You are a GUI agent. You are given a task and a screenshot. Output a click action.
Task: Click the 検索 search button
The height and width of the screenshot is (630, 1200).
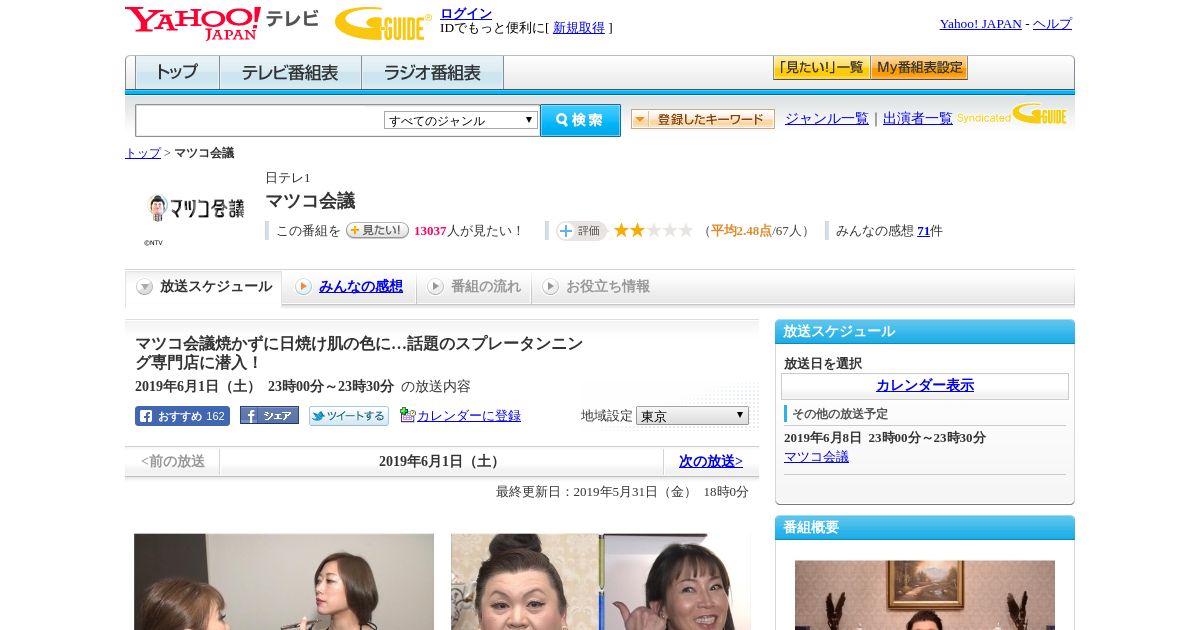(580, 120)
